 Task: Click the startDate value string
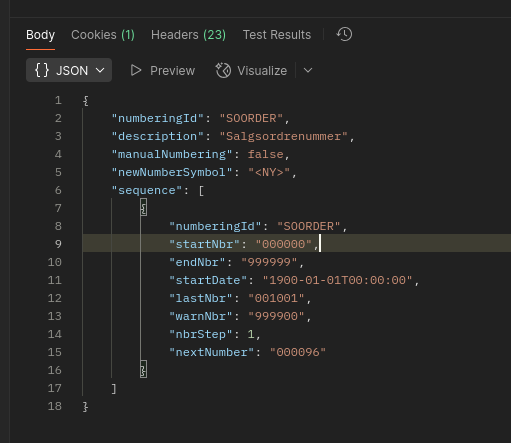[x=337, y=280]
